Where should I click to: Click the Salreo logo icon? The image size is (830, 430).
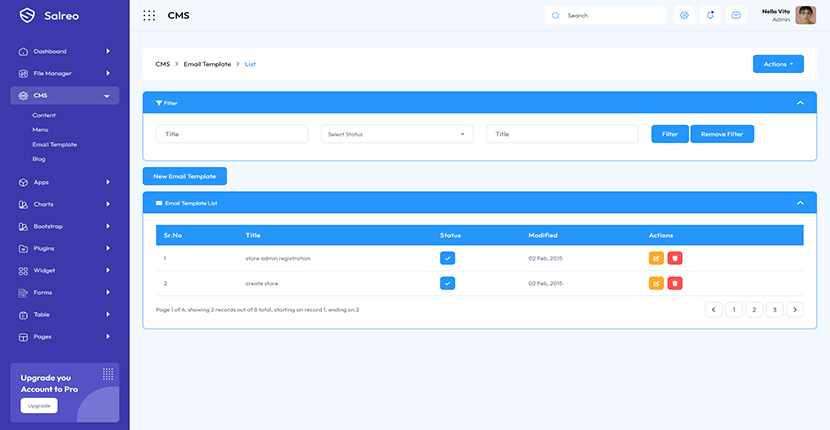pyautogui.click(x=27, y=15)
